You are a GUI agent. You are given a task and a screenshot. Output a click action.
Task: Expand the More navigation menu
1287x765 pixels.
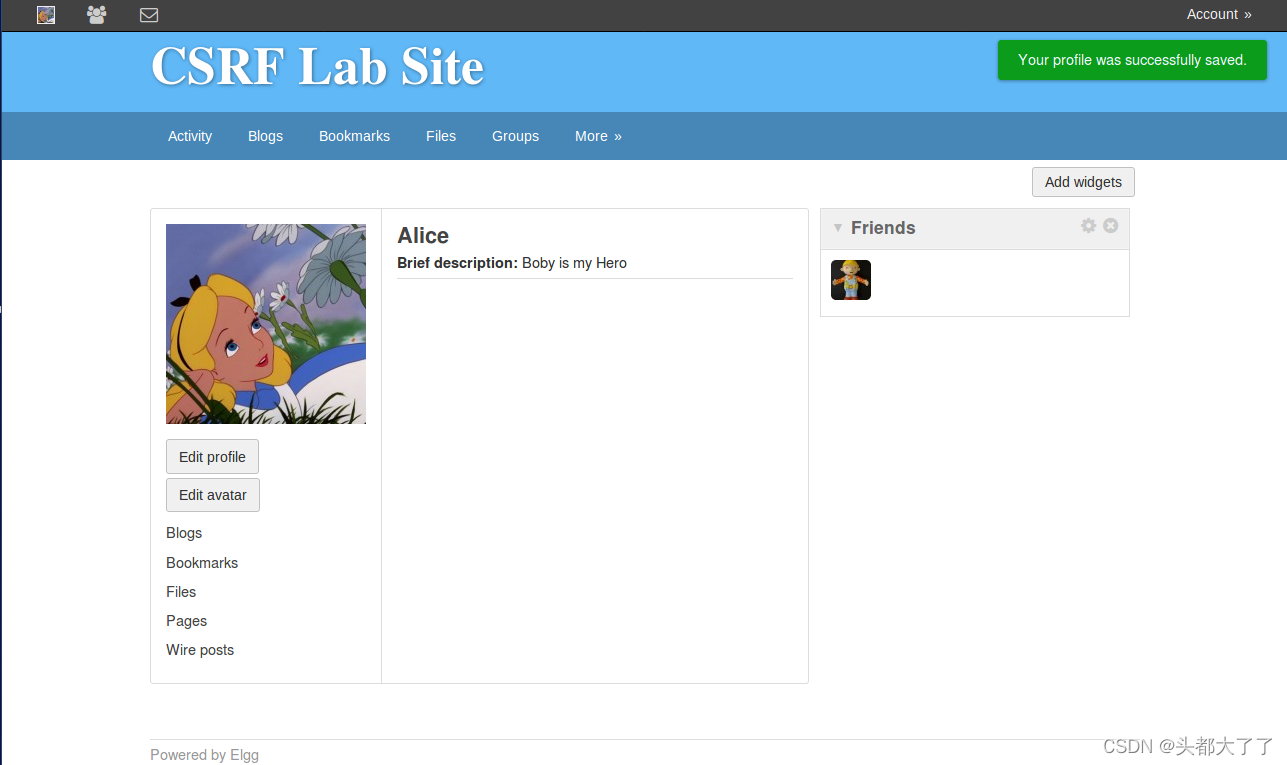[597, 136]
